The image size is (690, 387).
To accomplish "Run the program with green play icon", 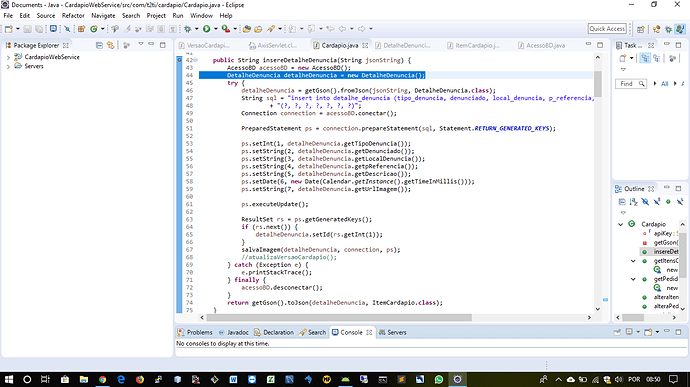I will (206, 29).
